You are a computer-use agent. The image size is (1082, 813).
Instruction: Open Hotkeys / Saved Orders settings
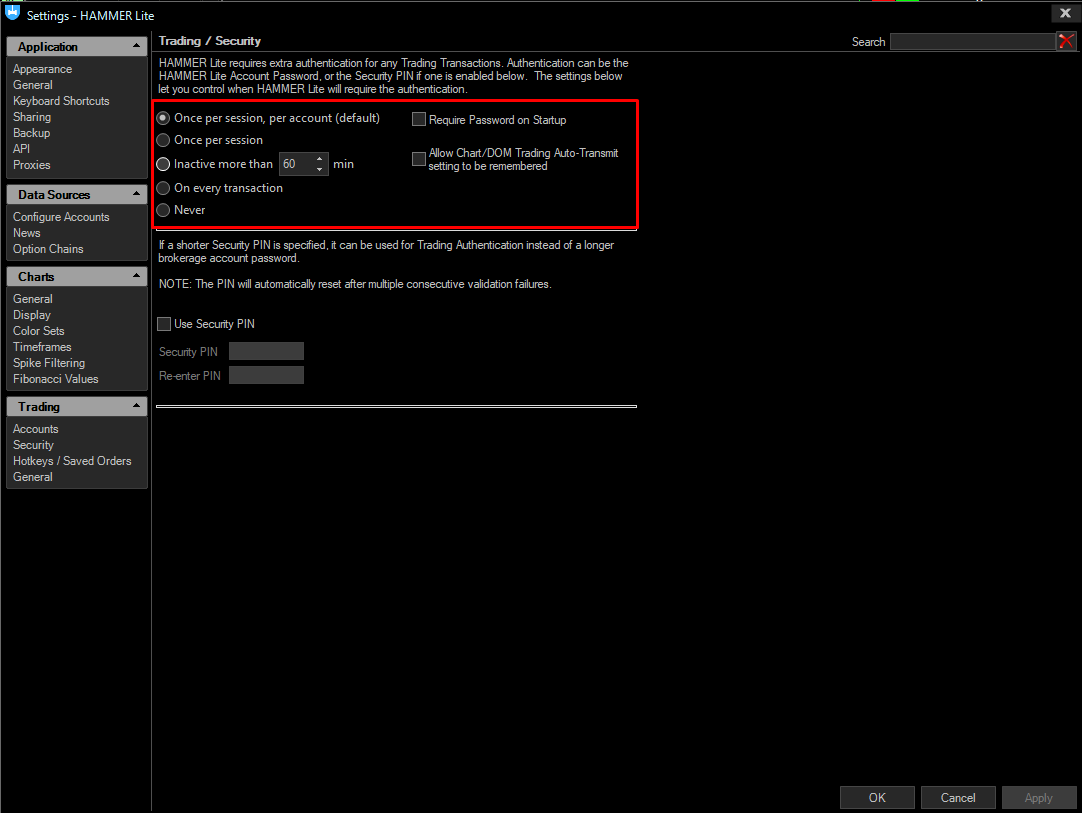pos(72,460)
